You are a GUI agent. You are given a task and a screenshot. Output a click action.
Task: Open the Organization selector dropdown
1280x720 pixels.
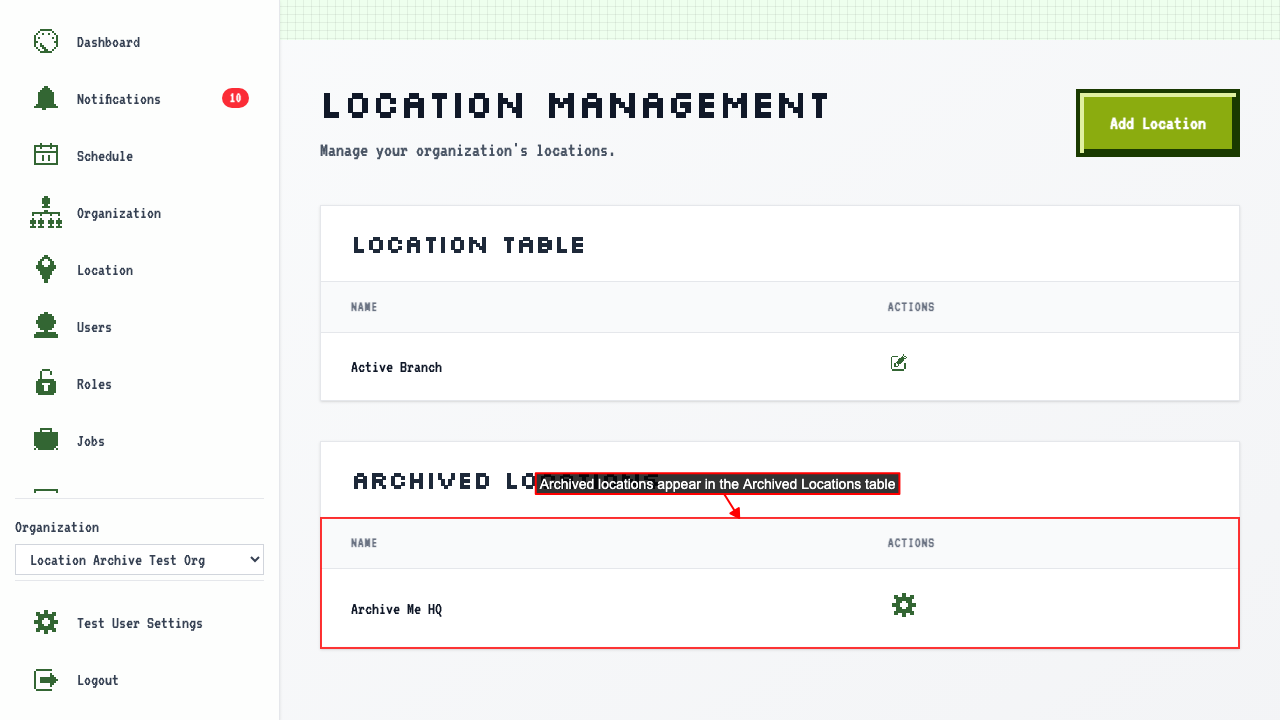pyautogui.click(x=139, y=560)
